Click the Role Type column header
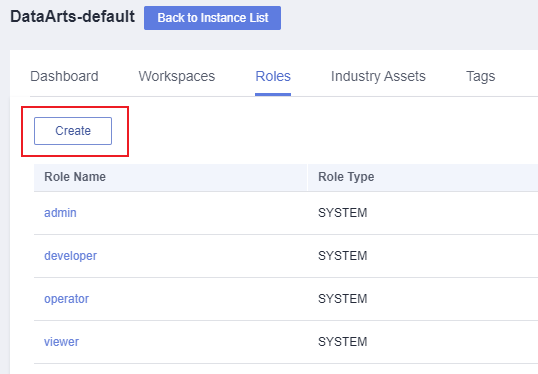Viewport: 538px width, 374px height. point(346,177)
